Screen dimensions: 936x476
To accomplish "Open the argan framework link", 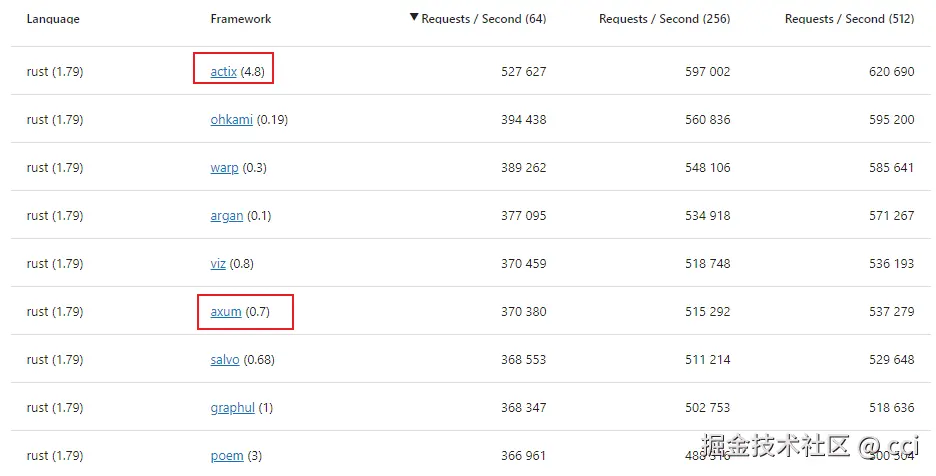I will click(x=227, y=215).
